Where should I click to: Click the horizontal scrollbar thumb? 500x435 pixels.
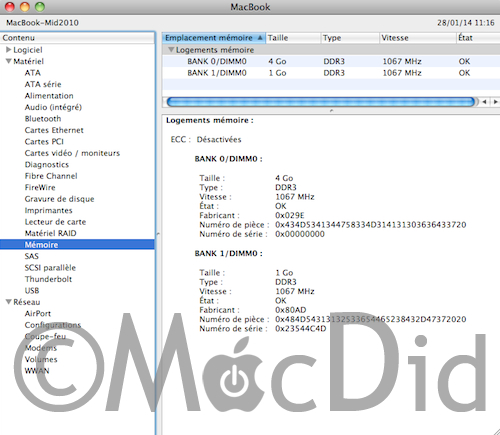click(320, 102)
